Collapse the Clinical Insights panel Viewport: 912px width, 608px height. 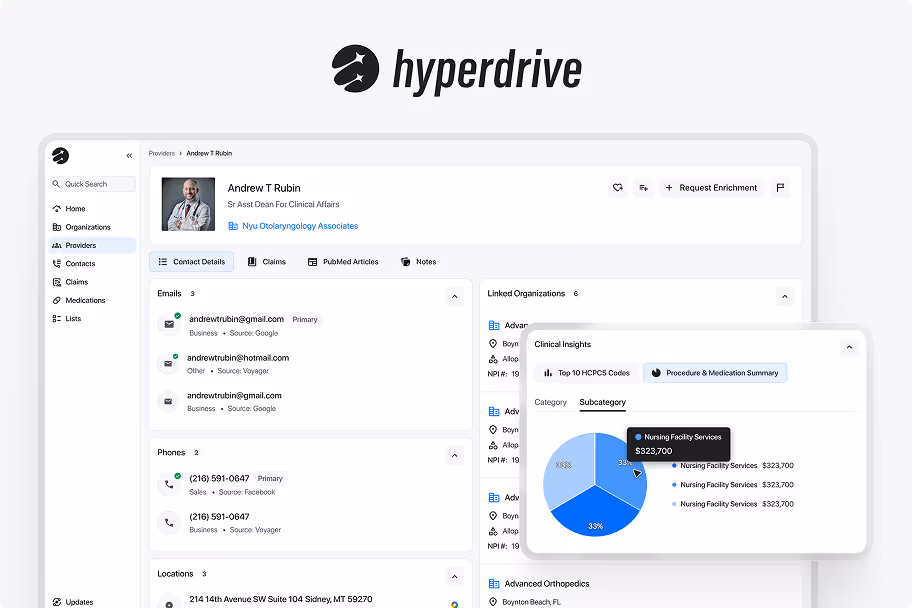click(849, 347)
